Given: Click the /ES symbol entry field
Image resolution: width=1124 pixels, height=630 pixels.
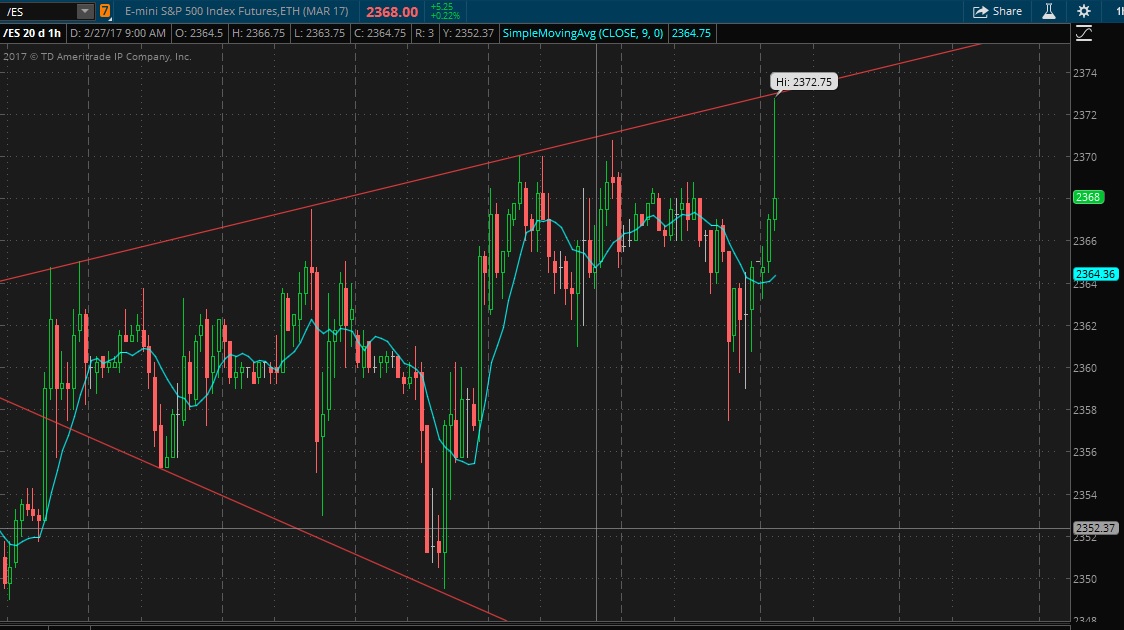Looking at the screenshot, I should coord(38,11).
